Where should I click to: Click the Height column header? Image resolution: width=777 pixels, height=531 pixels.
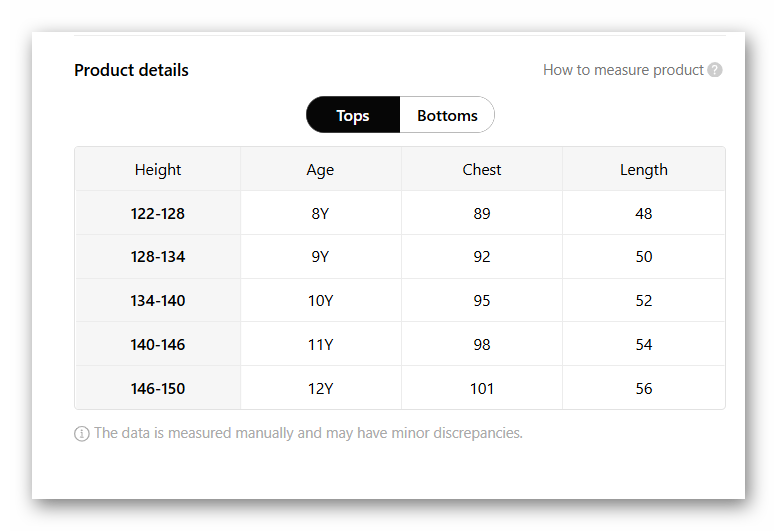158,170
